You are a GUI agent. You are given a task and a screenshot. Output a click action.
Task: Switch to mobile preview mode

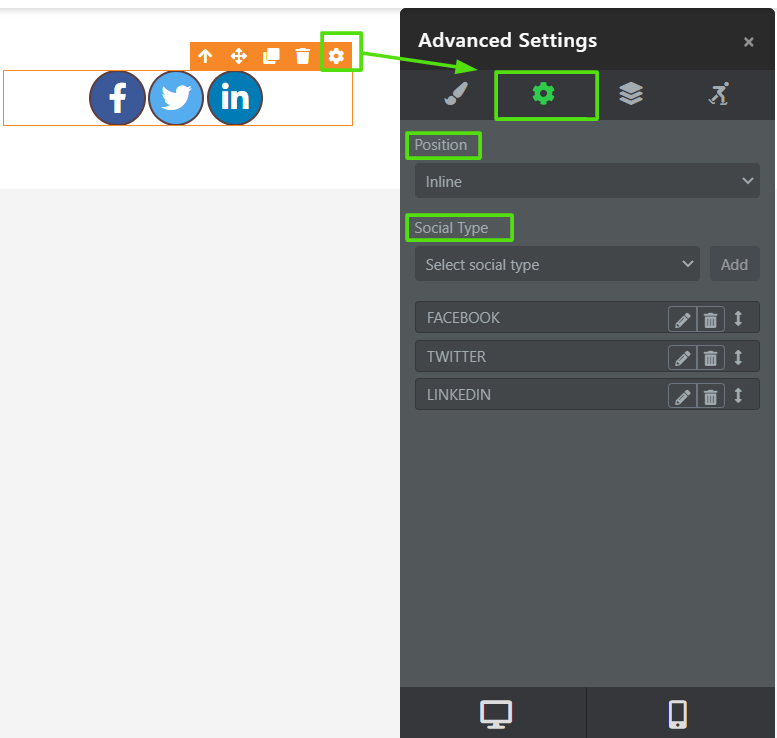coord(677,714)
